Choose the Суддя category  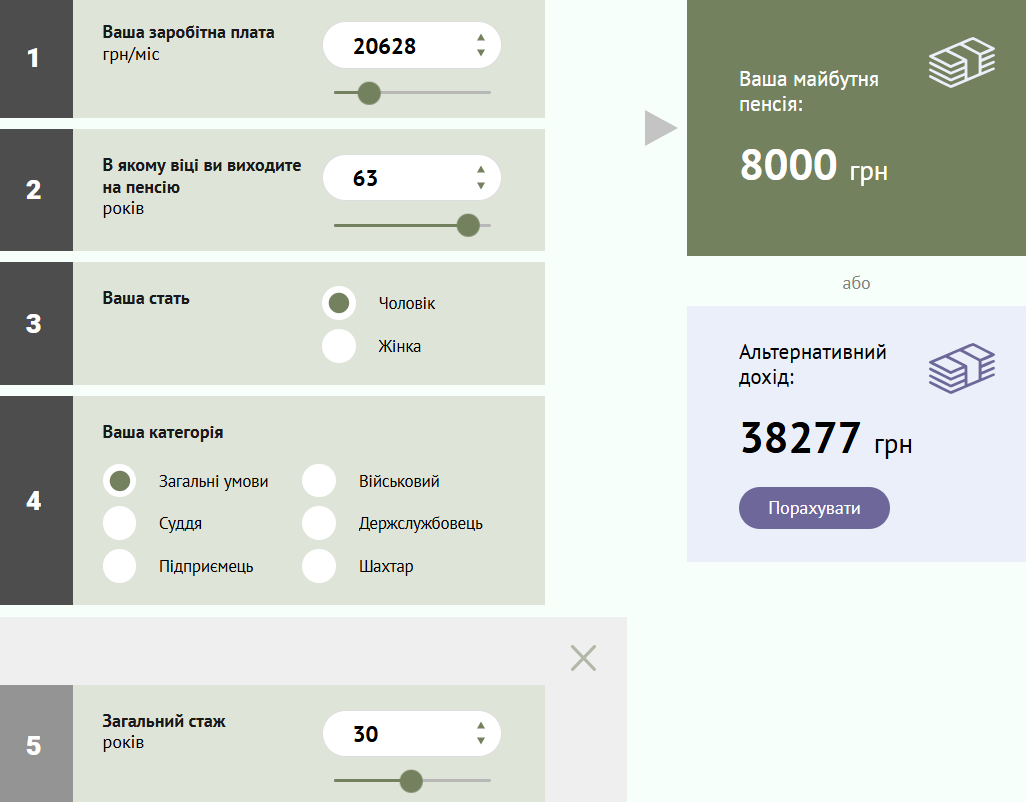(x=120, y=523)
